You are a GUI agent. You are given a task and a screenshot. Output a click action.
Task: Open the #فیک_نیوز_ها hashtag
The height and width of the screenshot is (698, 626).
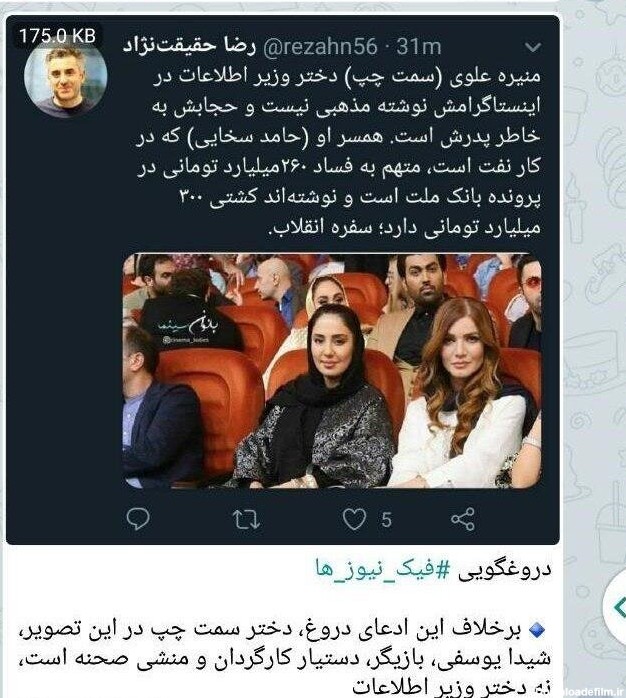[383, 568]
